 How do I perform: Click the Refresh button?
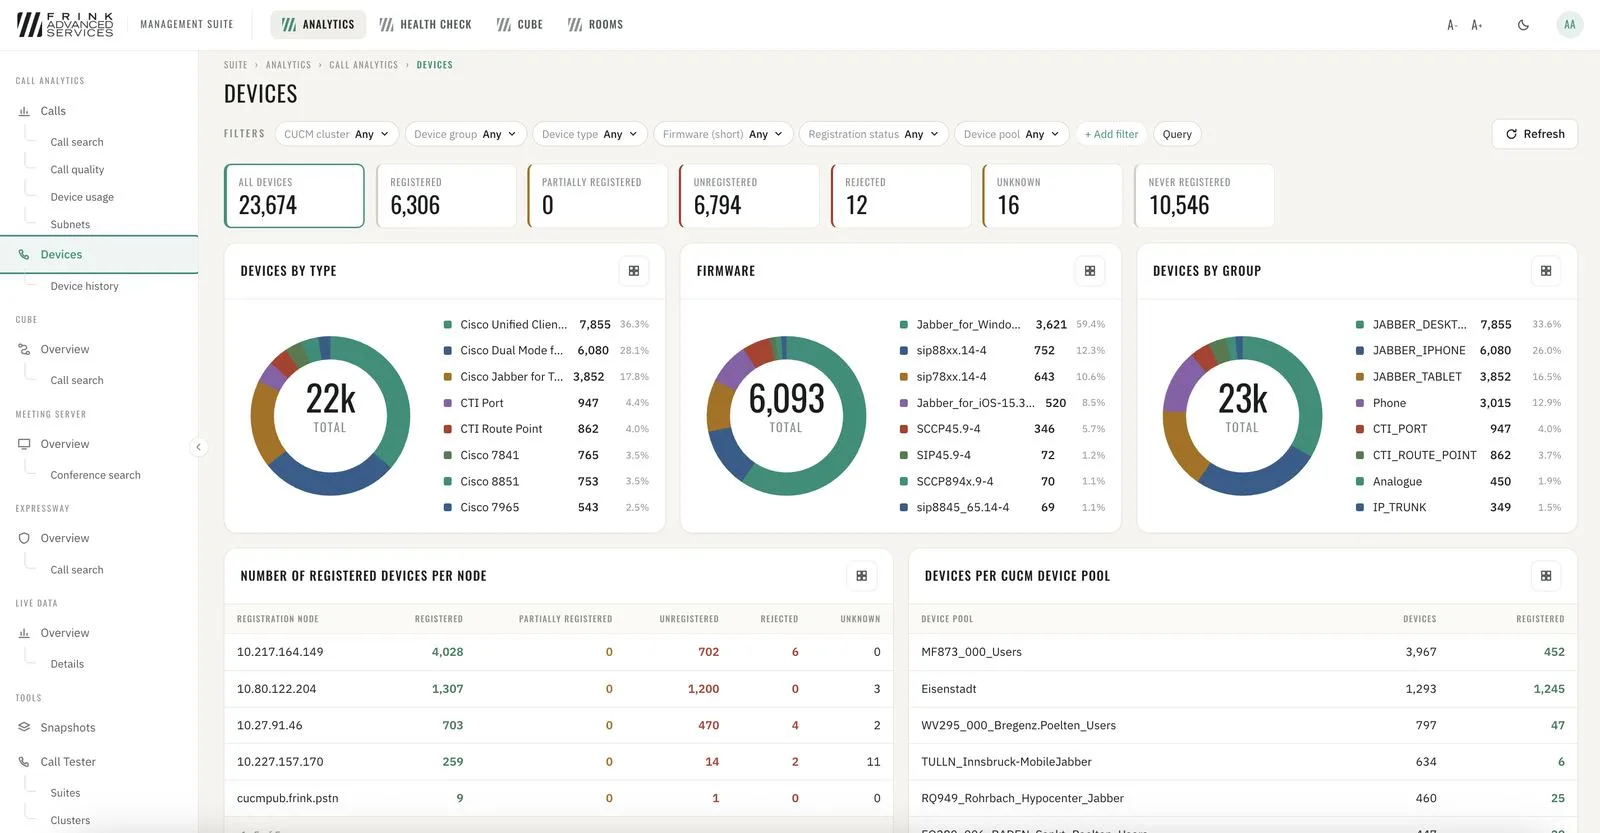pyautogui.click(x=1535, y=134)
